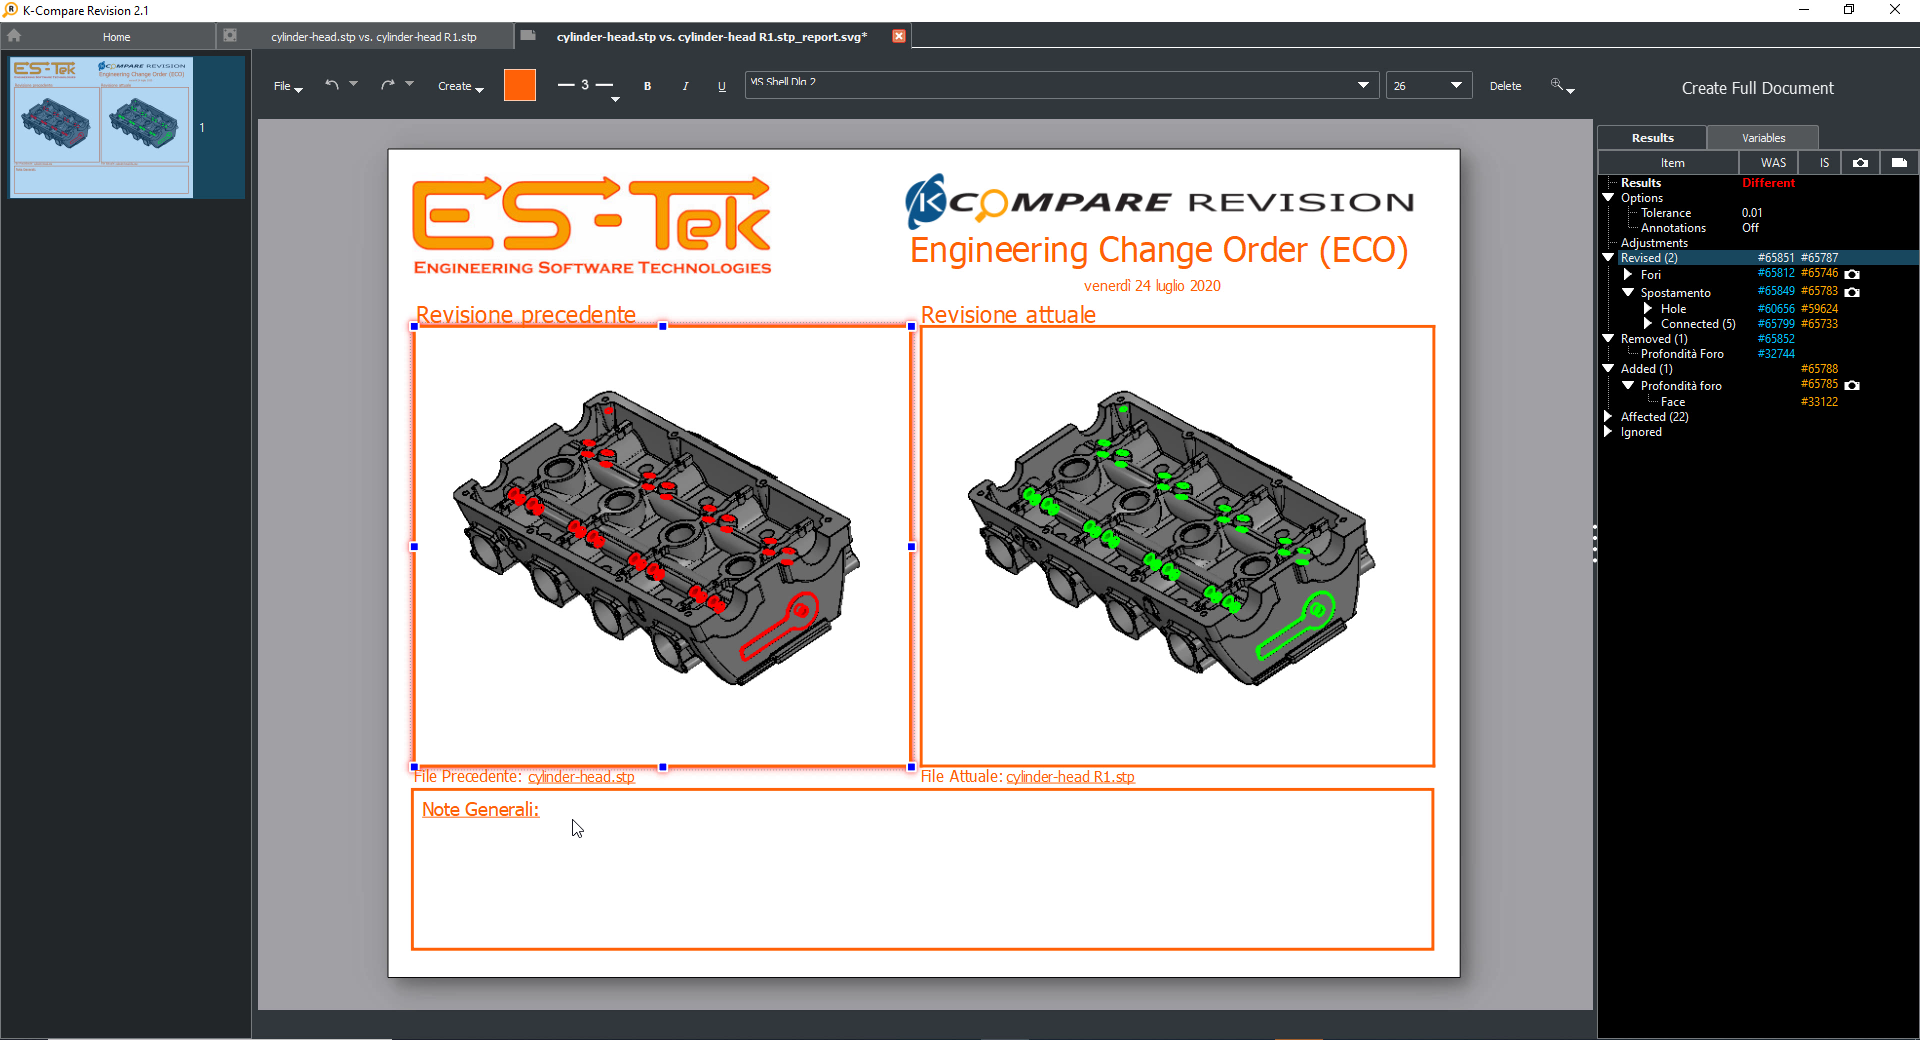Expand the Connected (5) tree node
1920x1040 pixels.
tap(1648, 323)
